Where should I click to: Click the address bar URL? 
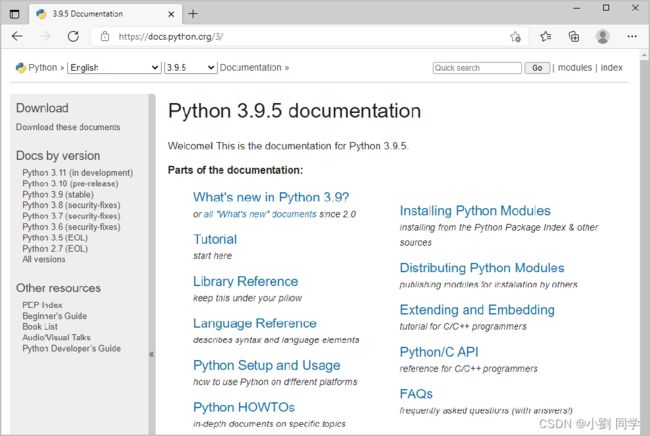pos(171,36)
